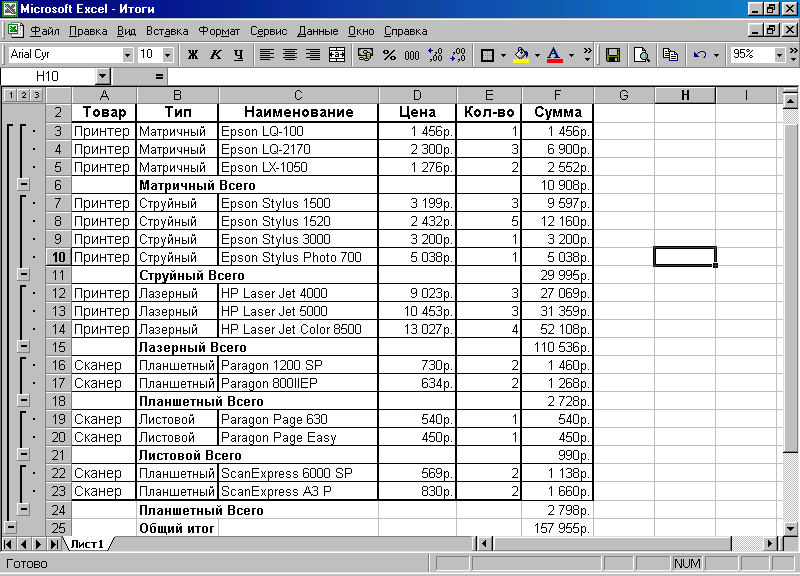Click the edit formula equals sign

coord(159,77)
